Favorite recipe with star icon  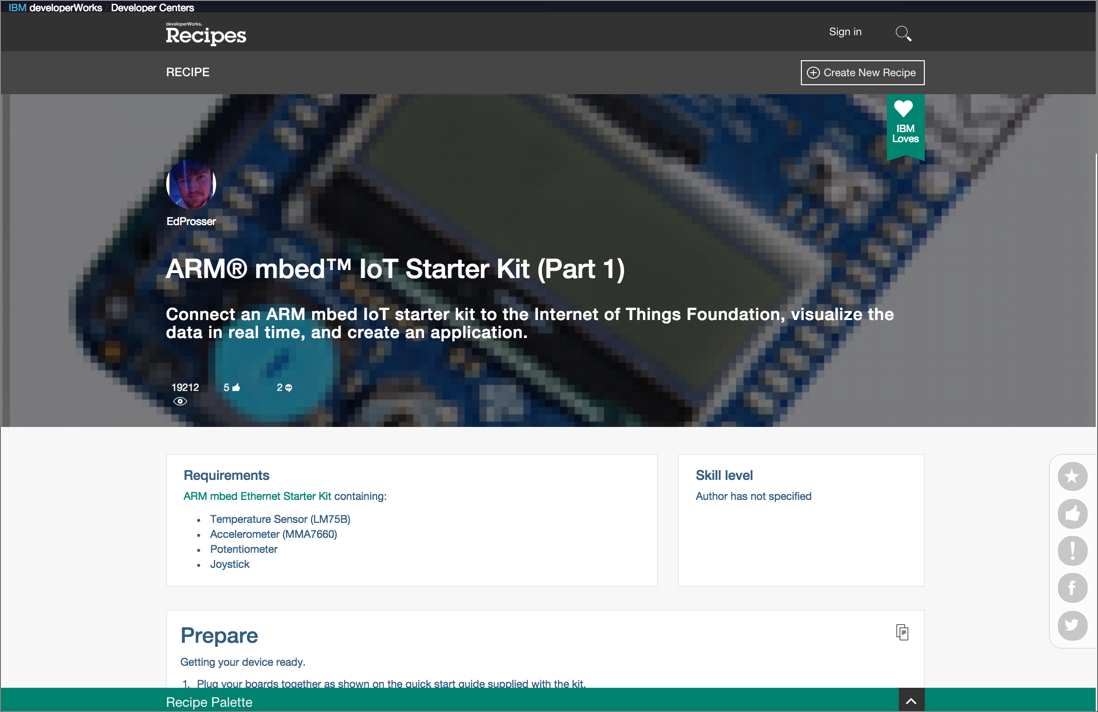1072,476
